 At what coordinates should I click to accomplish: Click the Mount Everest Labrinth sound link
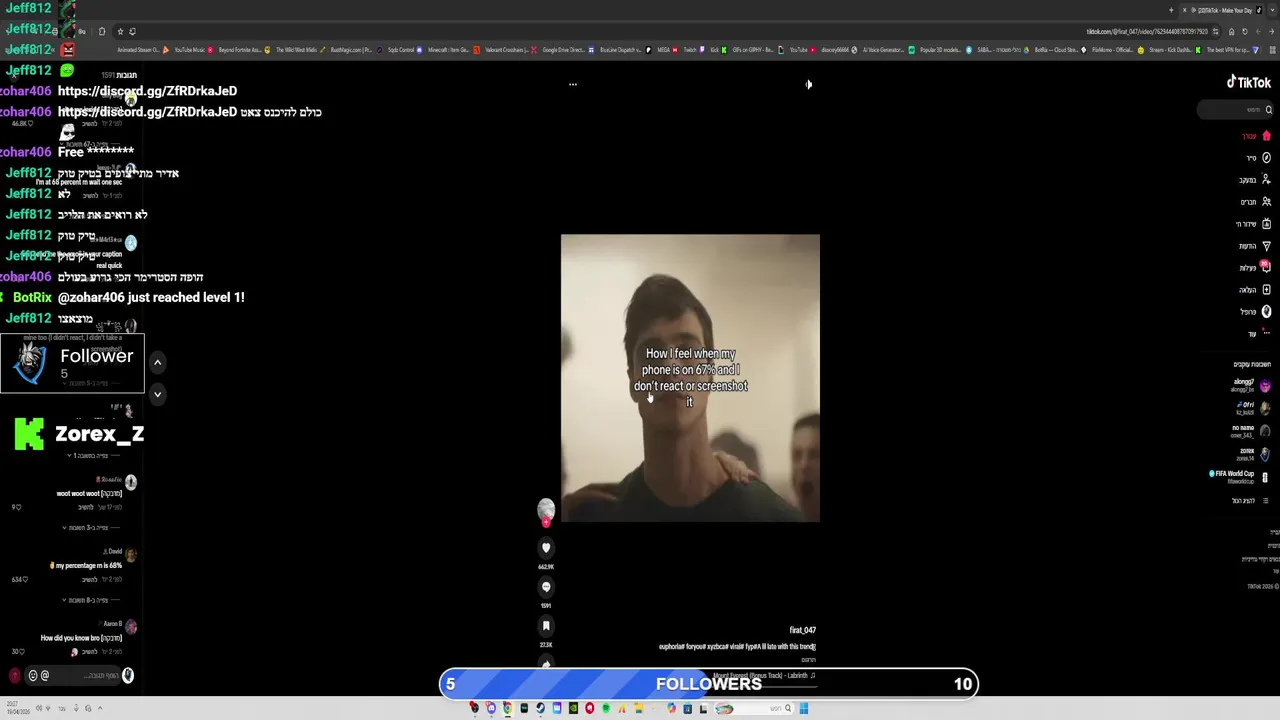click(x=764, y=676)
